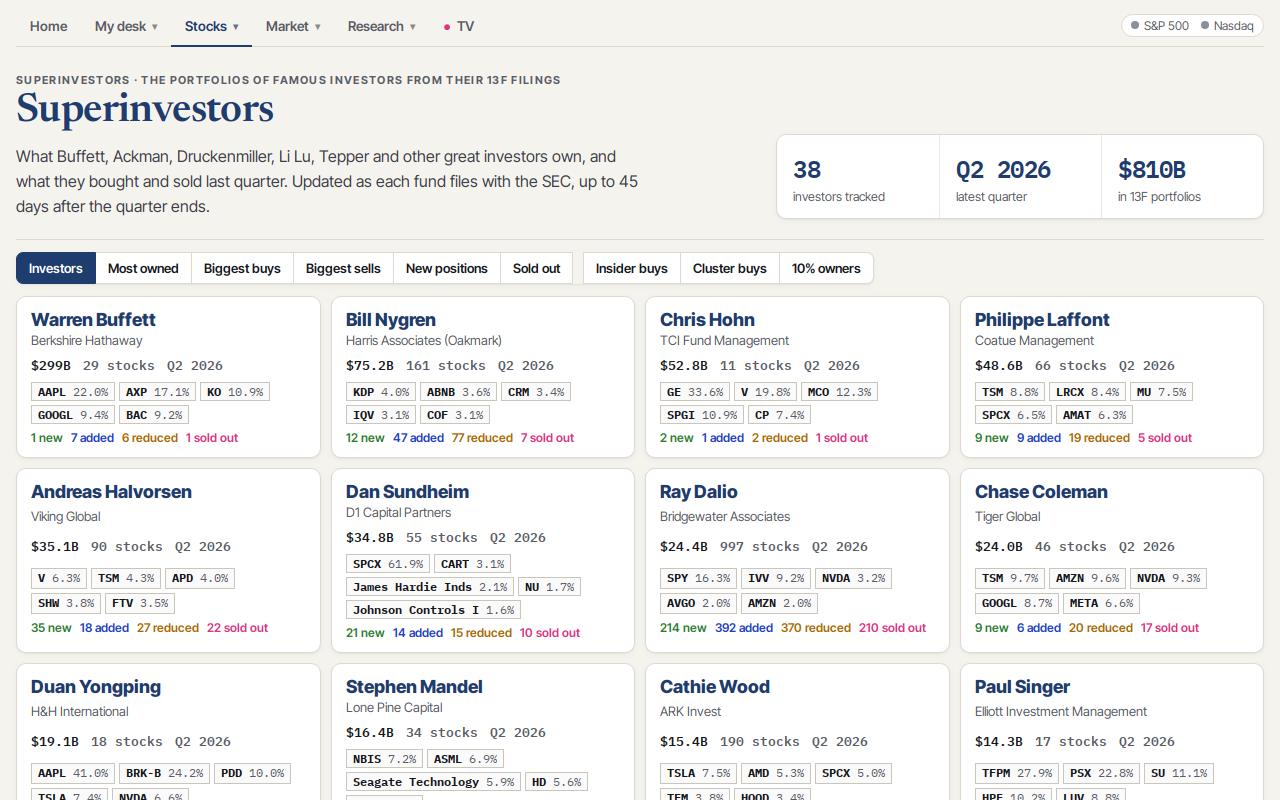
Task: Switch to the Biggest buys tab
Action: point(242,268)
